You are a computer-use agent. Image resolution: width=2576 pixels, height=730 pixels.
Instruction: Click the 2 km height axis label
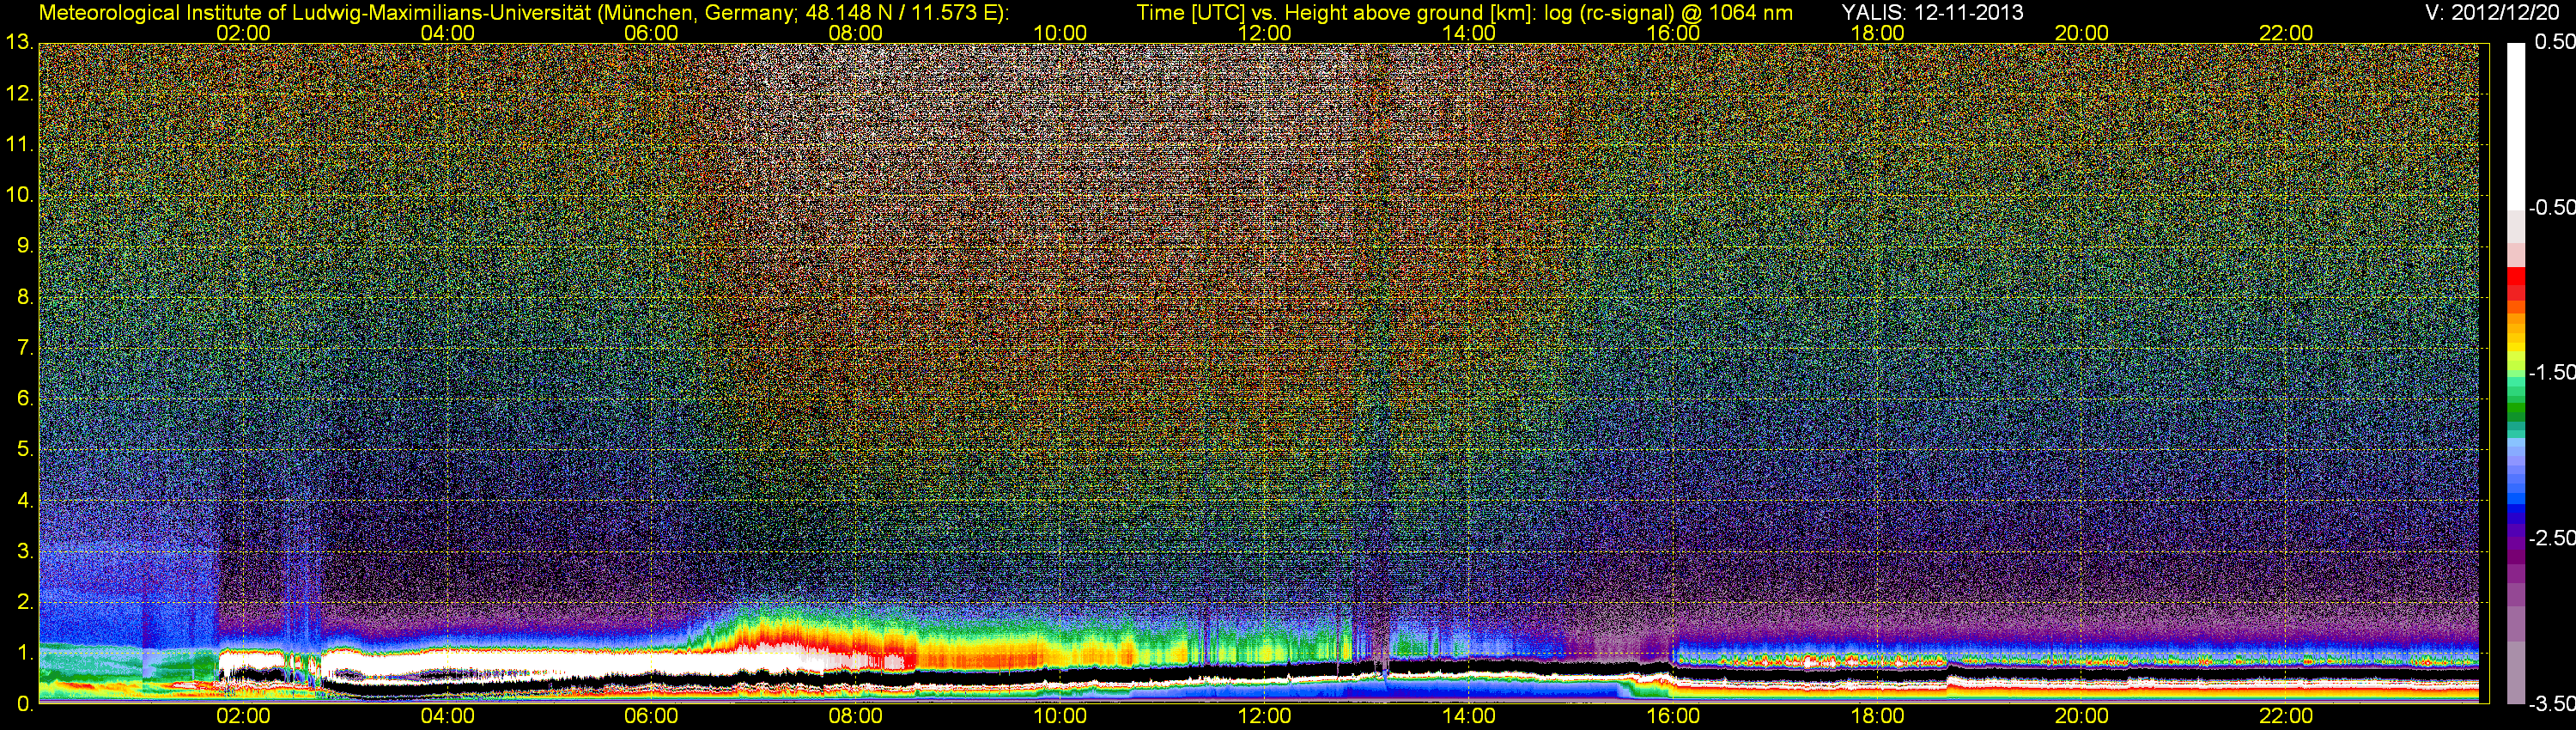pos(24,603)
